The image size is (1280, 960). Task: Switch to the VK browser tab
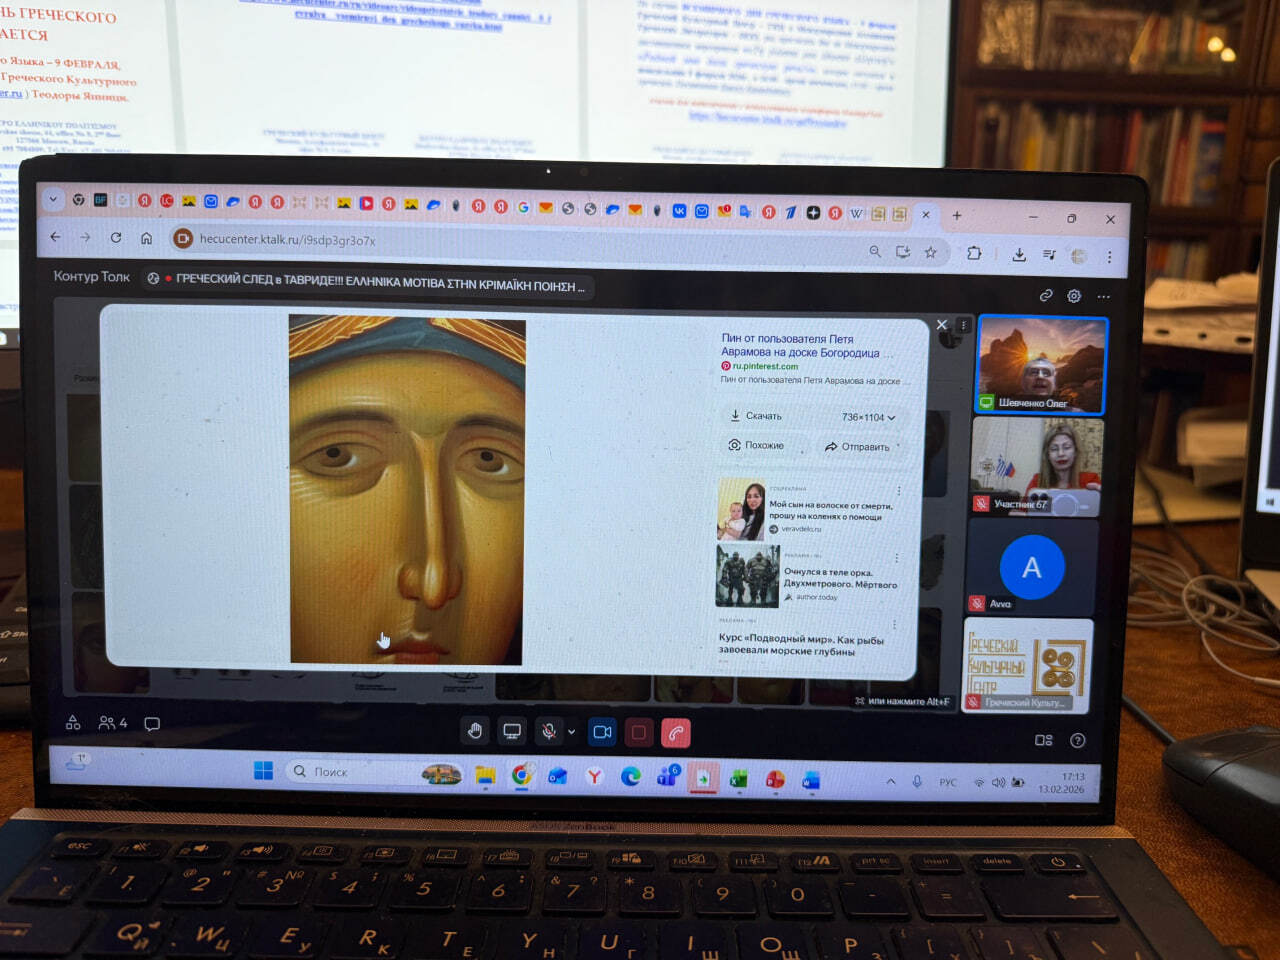coord(679,211)
